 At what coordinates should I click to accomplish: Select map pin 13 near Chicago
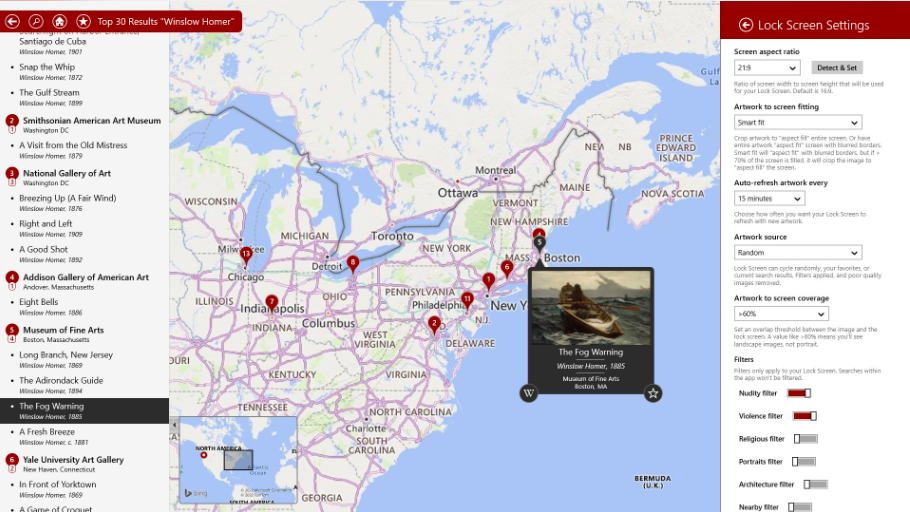tap(246, 255)
